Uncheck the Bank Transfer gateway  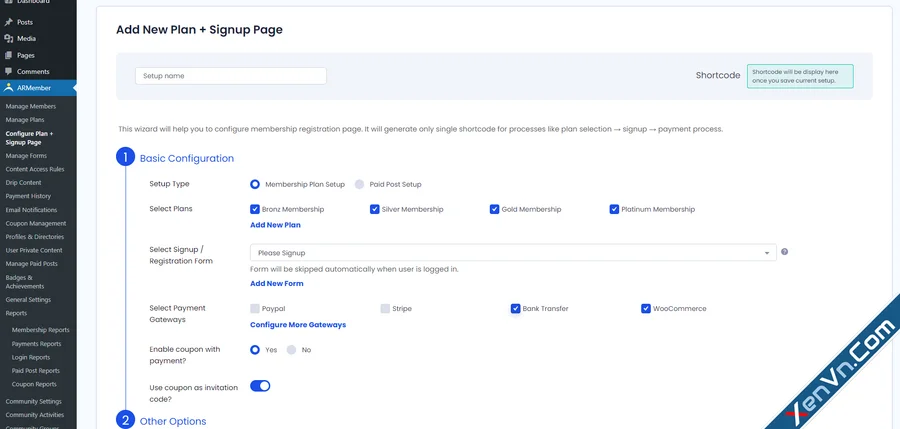515,308
